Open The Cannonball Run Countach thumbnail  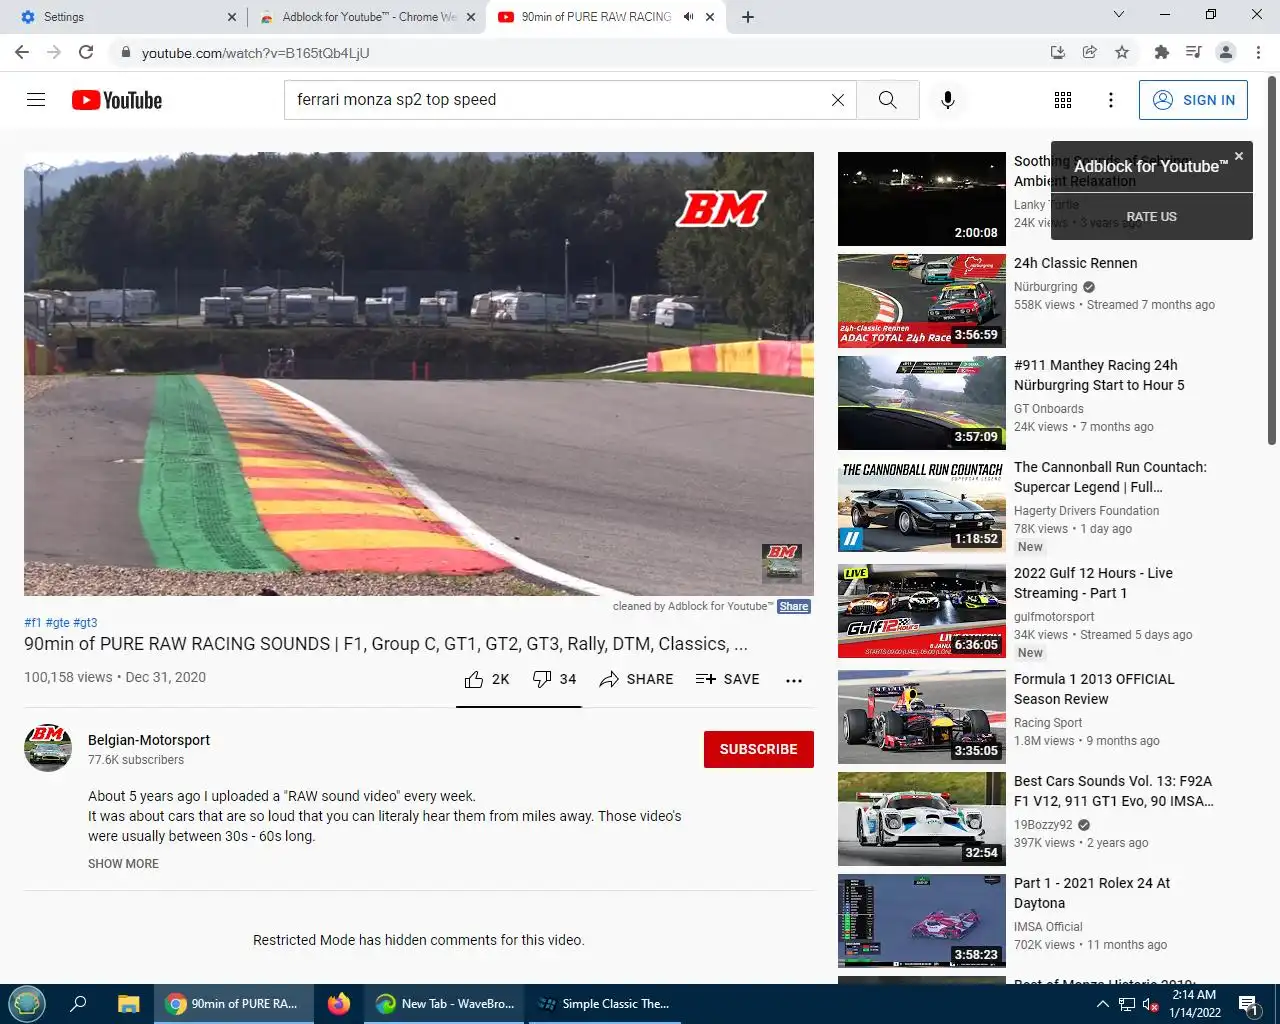922,505
